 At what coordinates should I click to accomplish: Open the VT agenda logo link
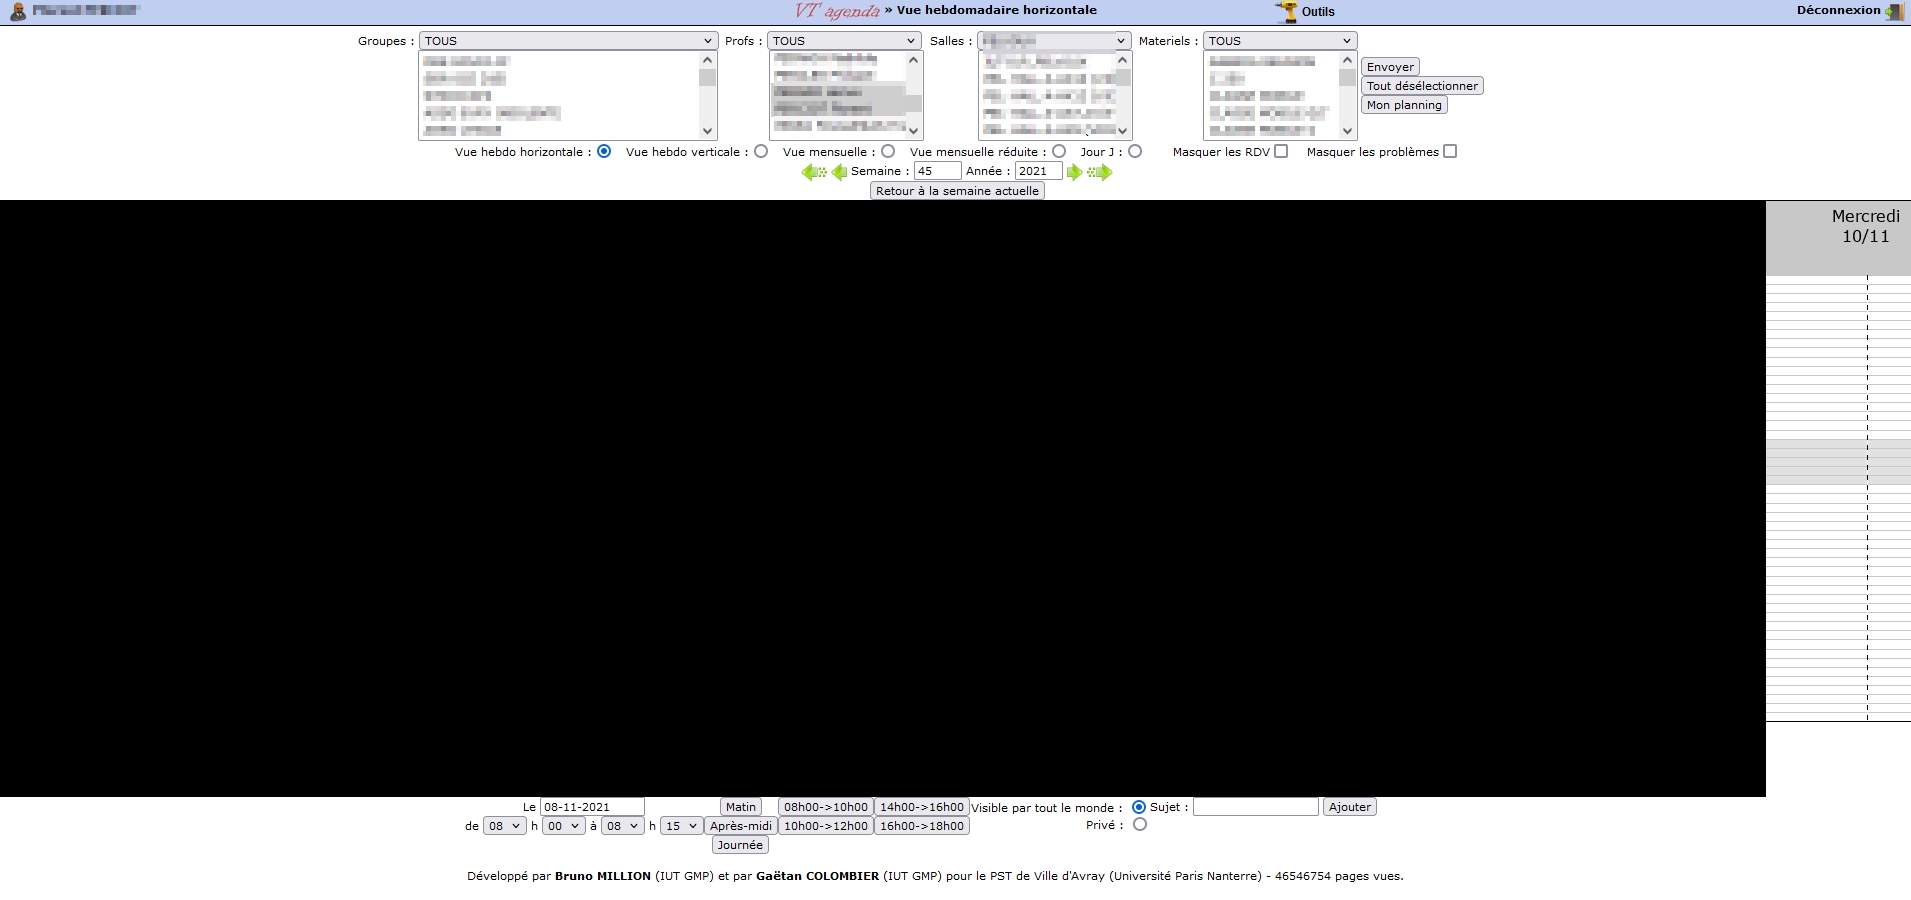pyautogui.click(x=837, y=11)
